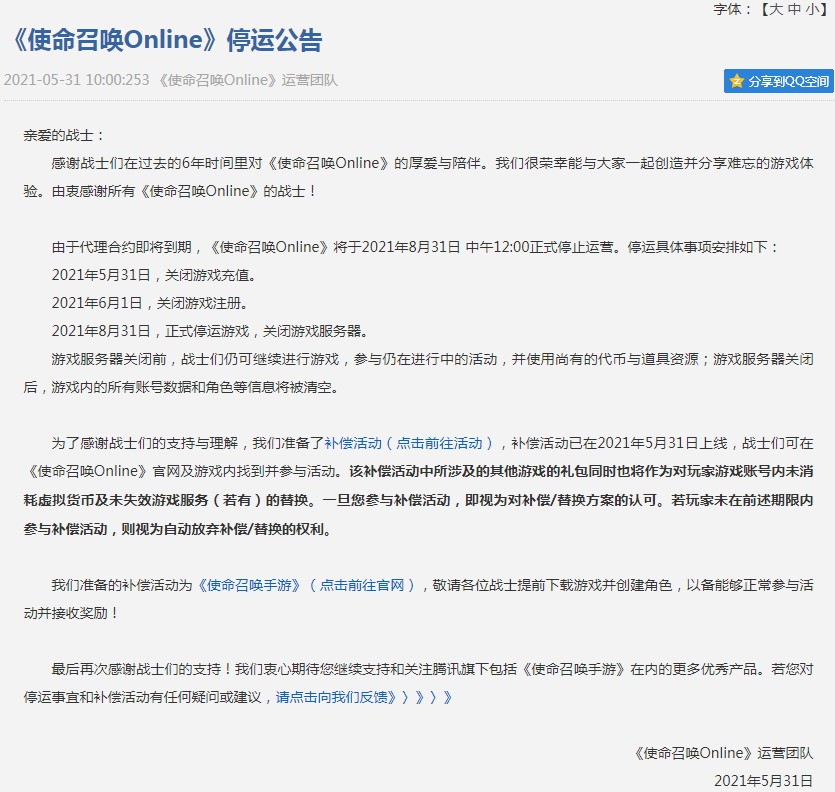Click 分享到QQ空间 share button
The width and height of the screenshot is (835, 792).
click(778, 81)
